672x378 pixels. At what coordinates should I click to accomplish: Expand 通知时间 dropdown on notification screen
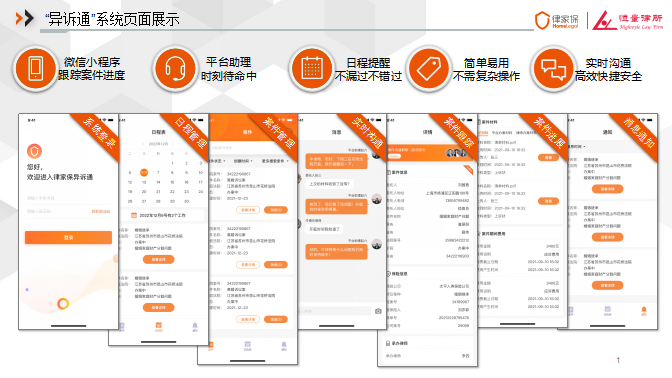pyautogui.click(x=577, y=147)
